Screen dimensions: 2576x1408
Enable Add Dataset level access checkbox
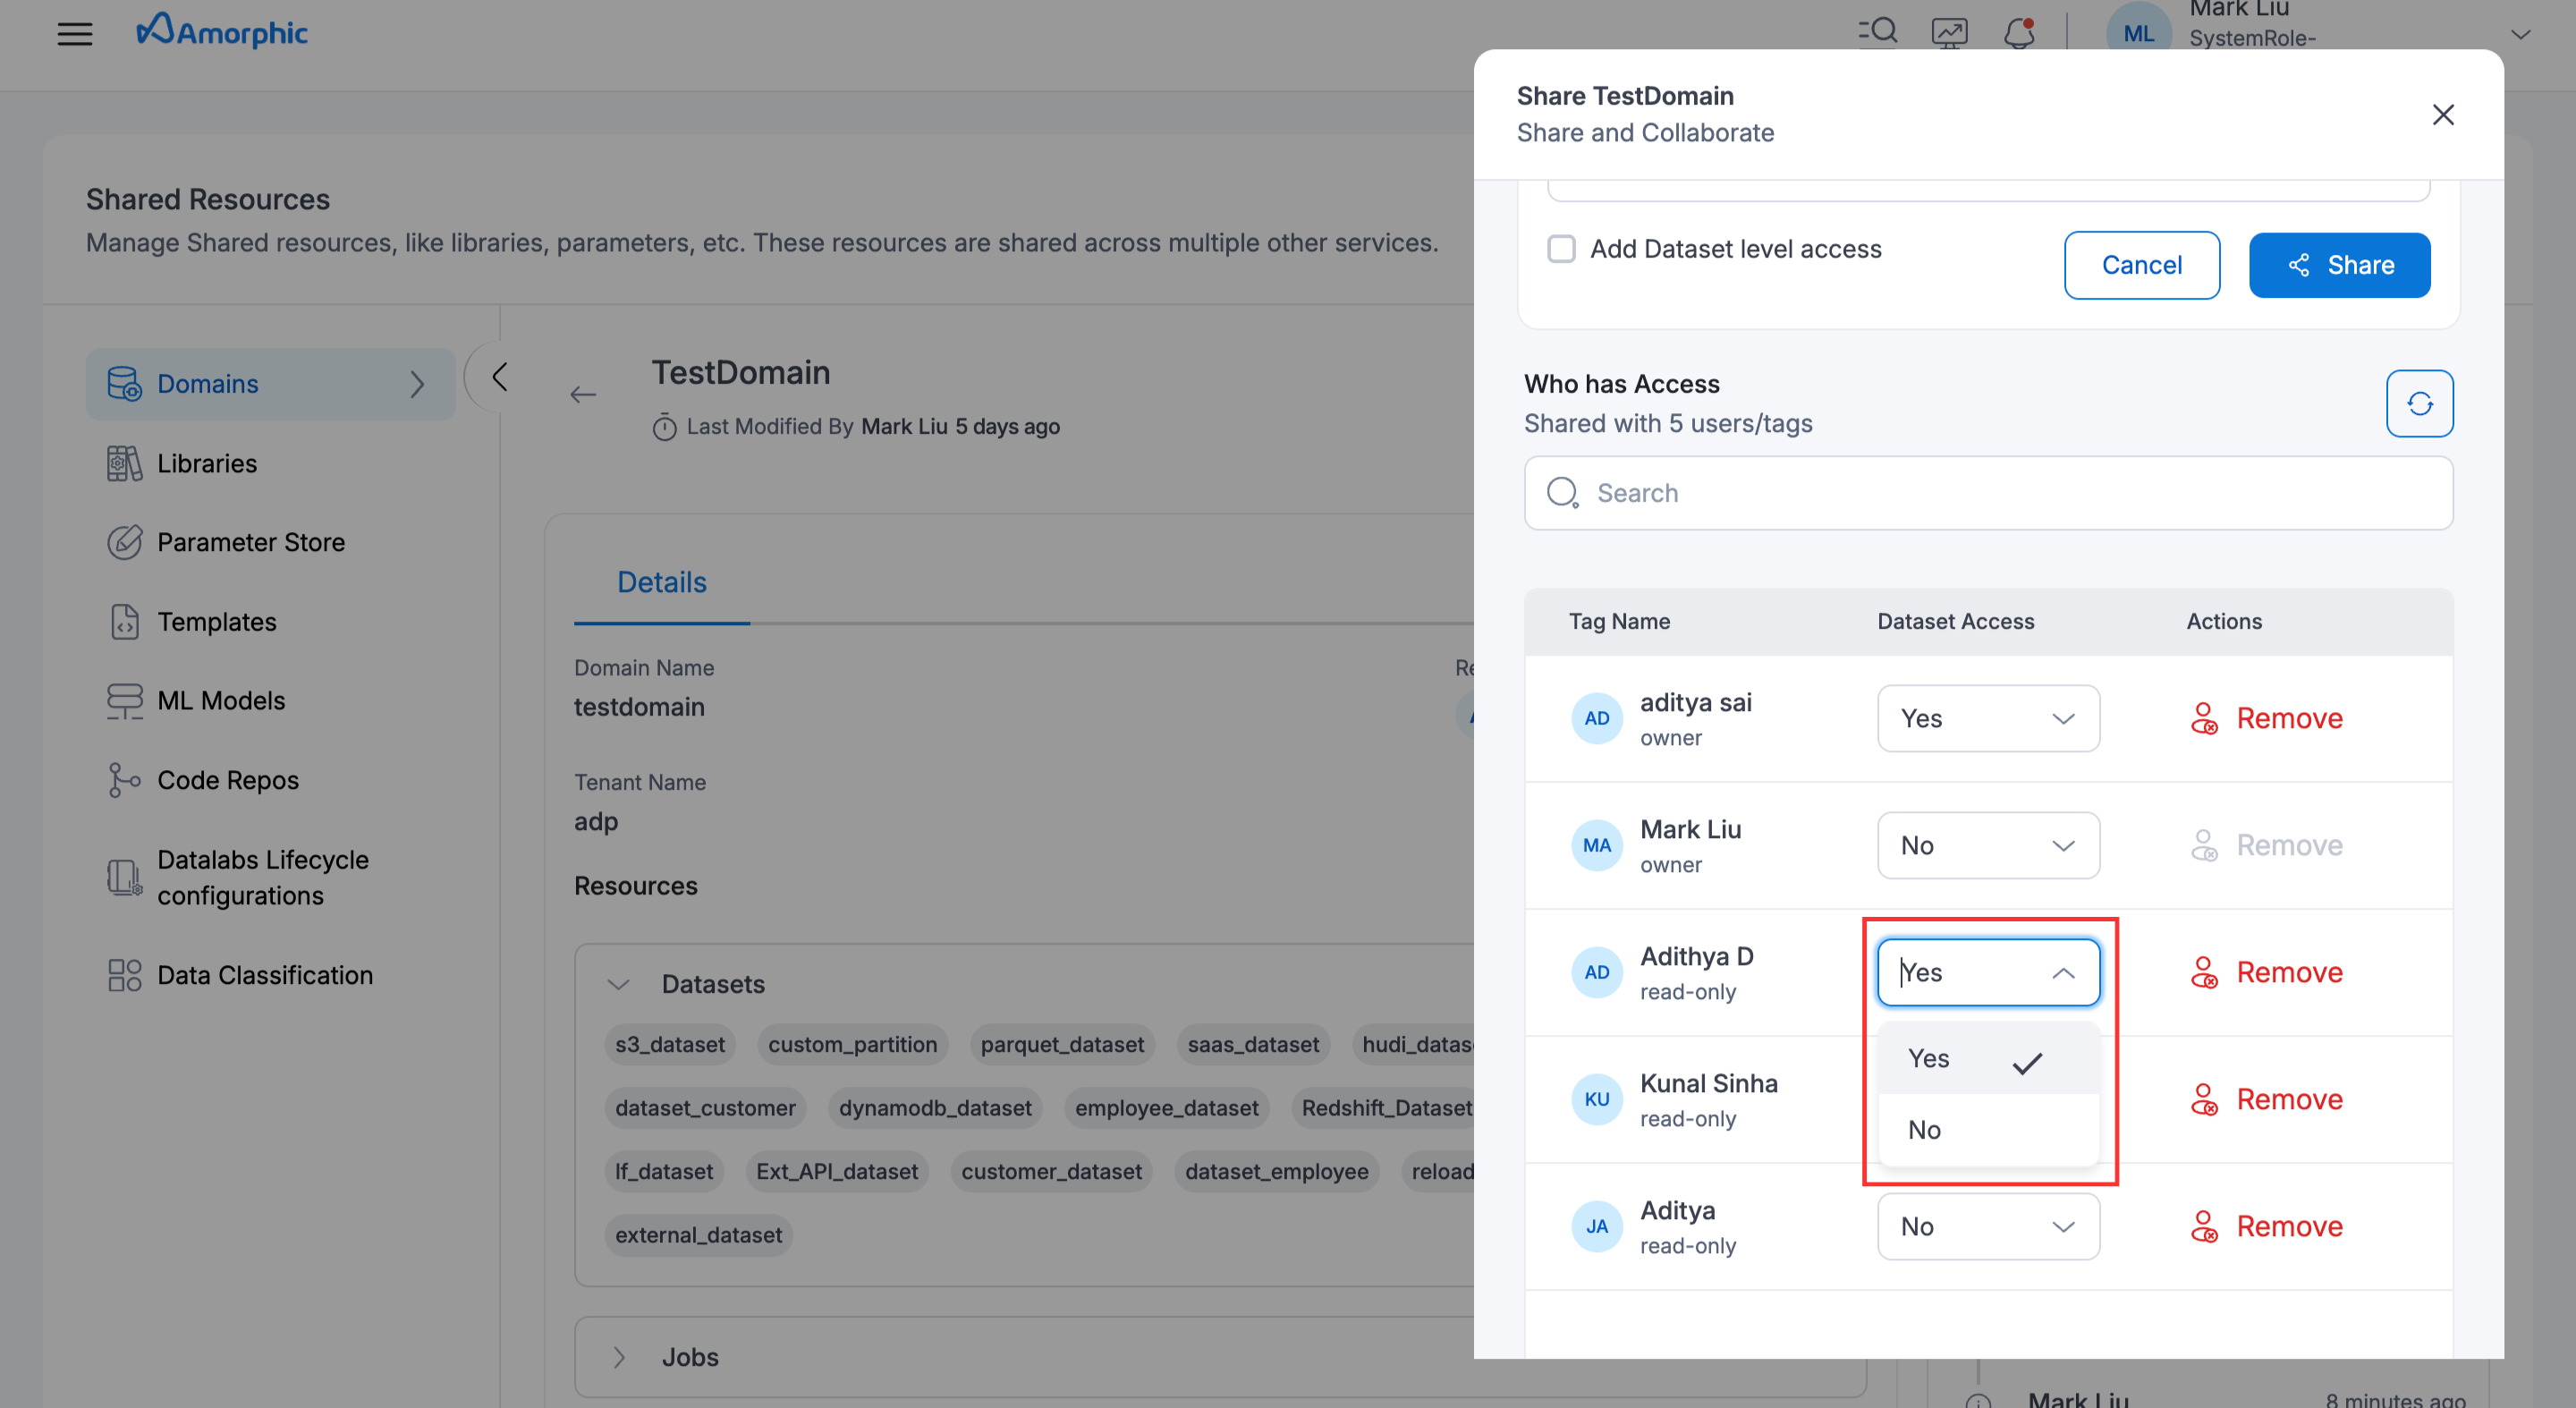[1561, 249]
